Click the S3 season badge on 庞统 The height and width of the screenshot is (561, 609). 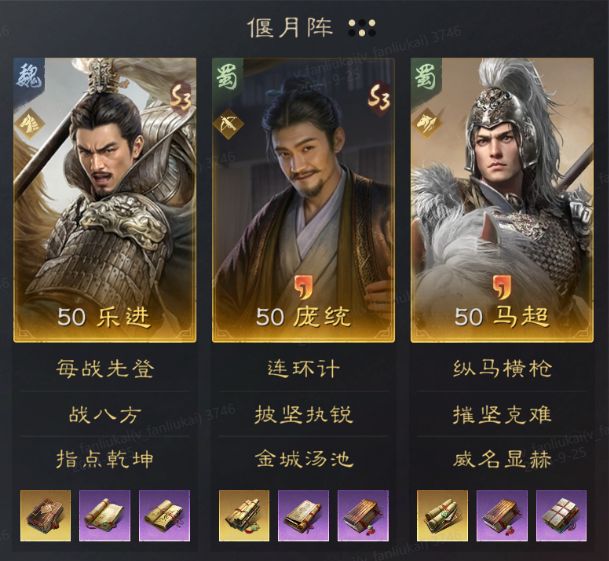coord(379,98)
